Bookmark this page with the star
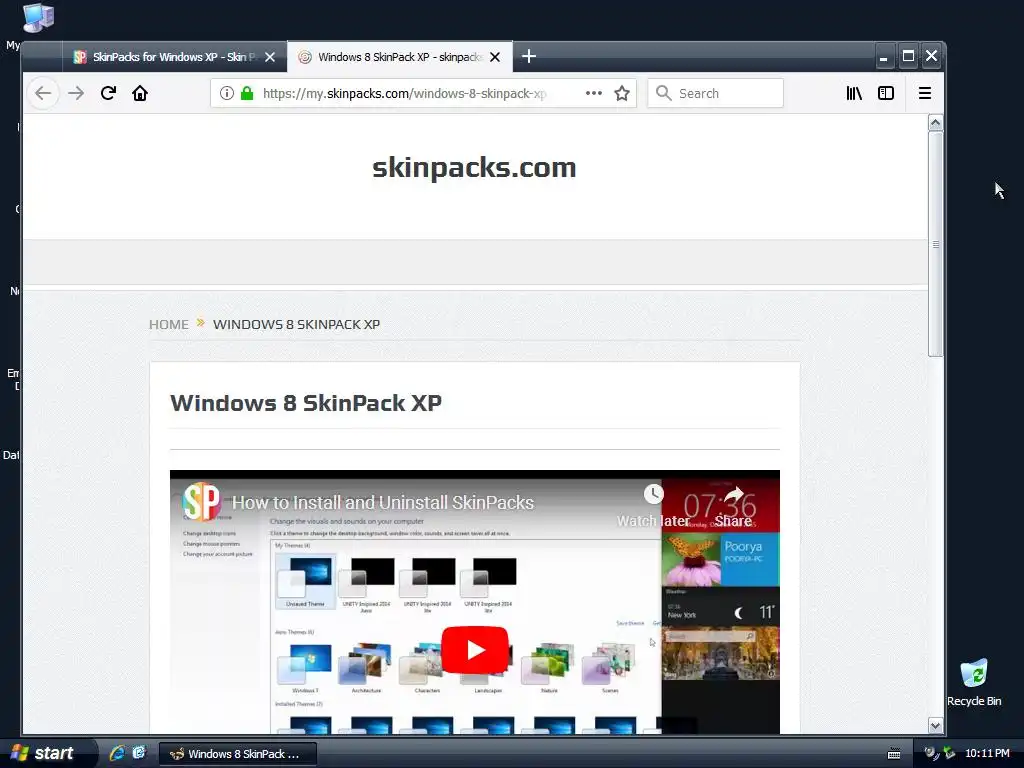 click(x=622, y=93)
